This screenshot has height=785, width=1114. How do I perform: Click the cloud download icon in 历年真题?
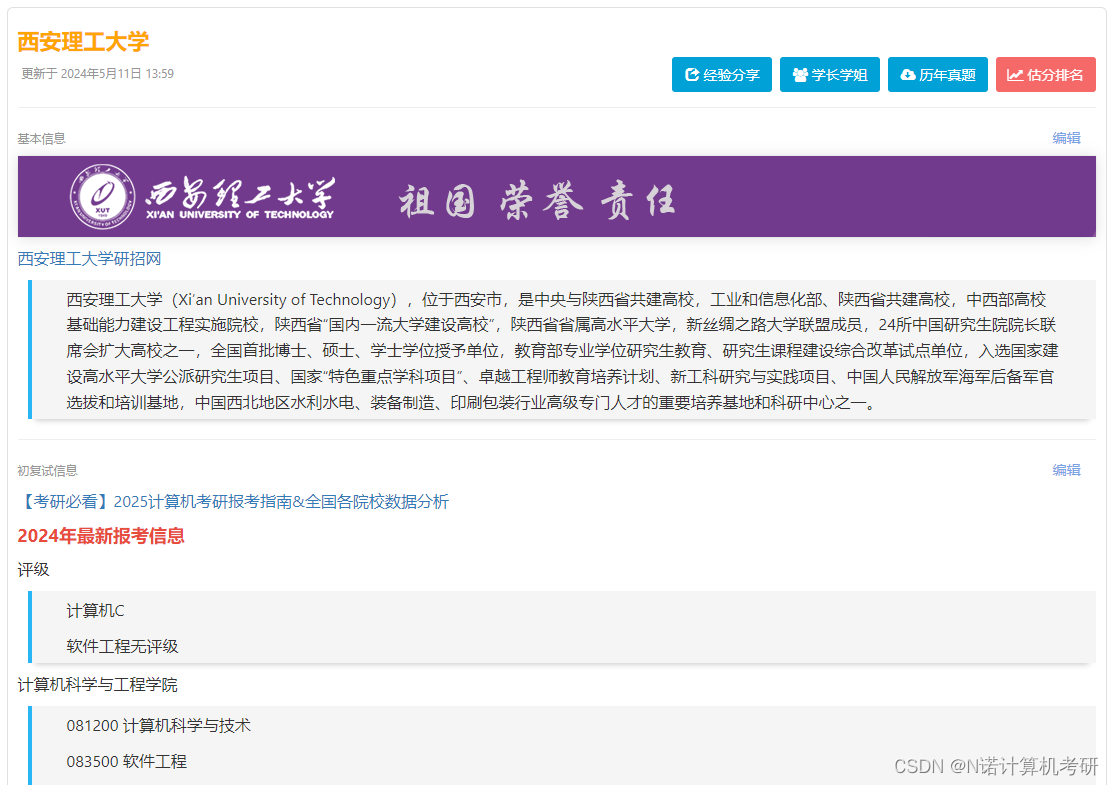(908, 75)
